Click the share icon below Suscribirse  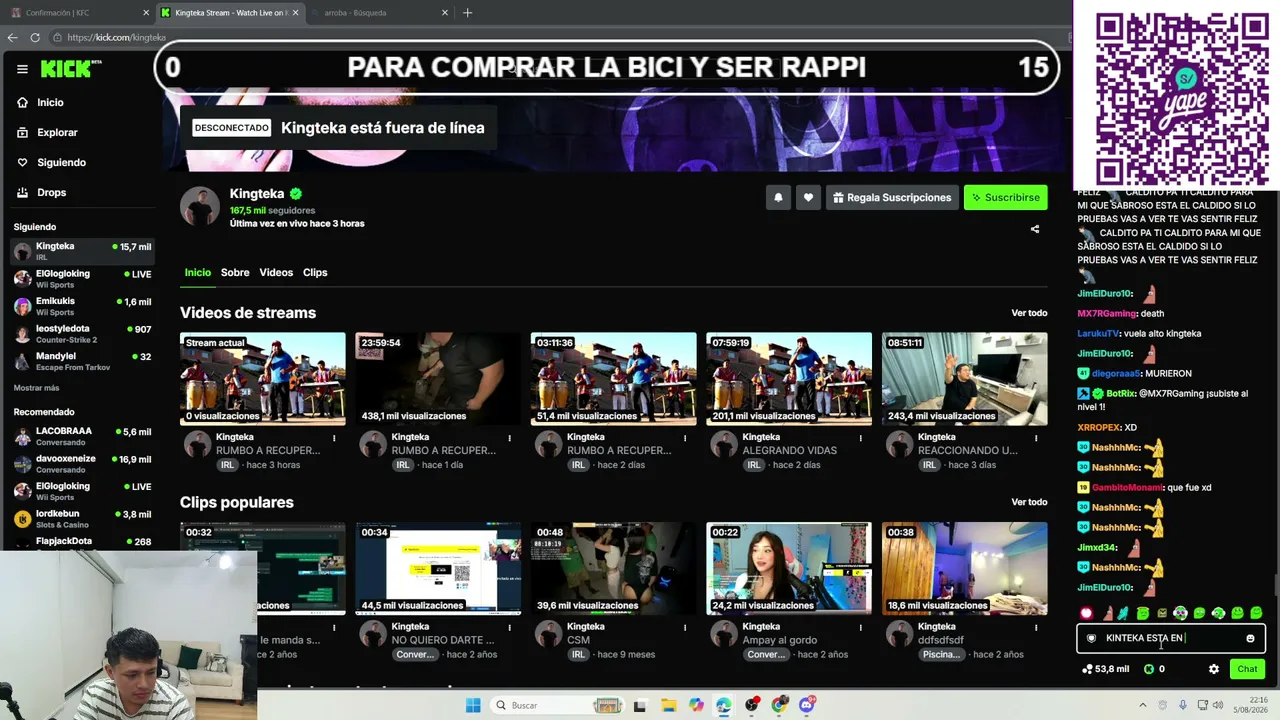[1035, 229]
